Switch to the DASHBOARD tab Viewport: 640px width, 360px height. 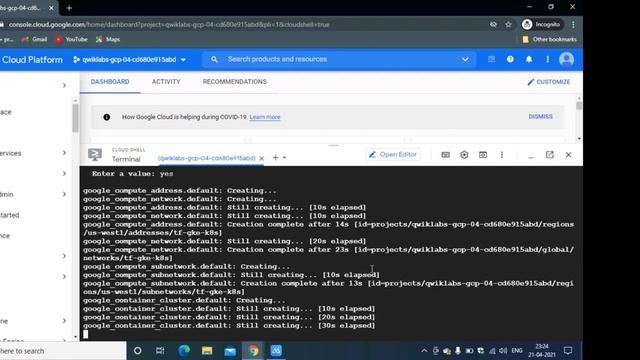110,82
